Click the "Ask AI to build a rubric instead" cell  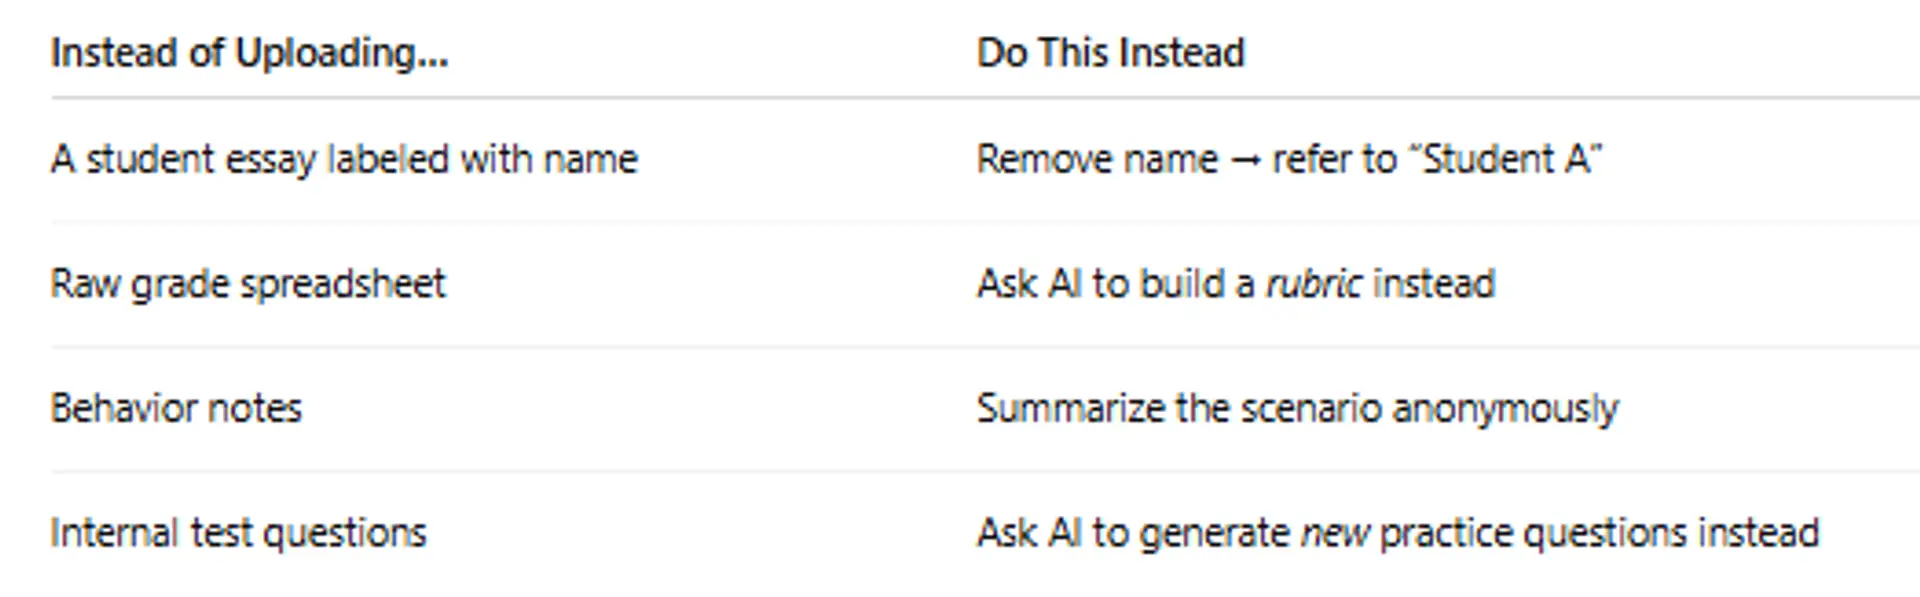(1235, 284)
